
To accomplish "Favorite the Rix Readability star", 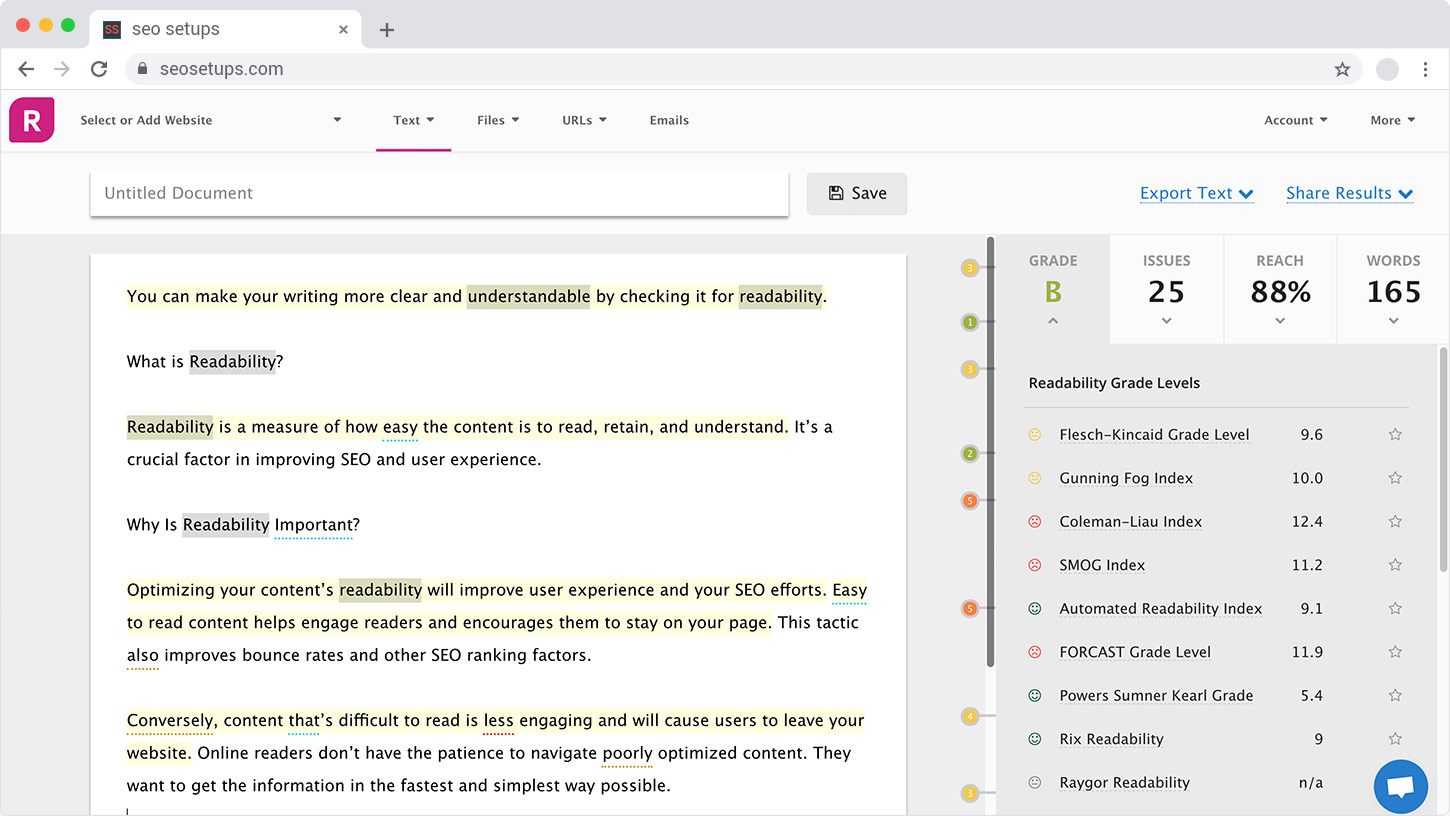I will [1395, 739].
